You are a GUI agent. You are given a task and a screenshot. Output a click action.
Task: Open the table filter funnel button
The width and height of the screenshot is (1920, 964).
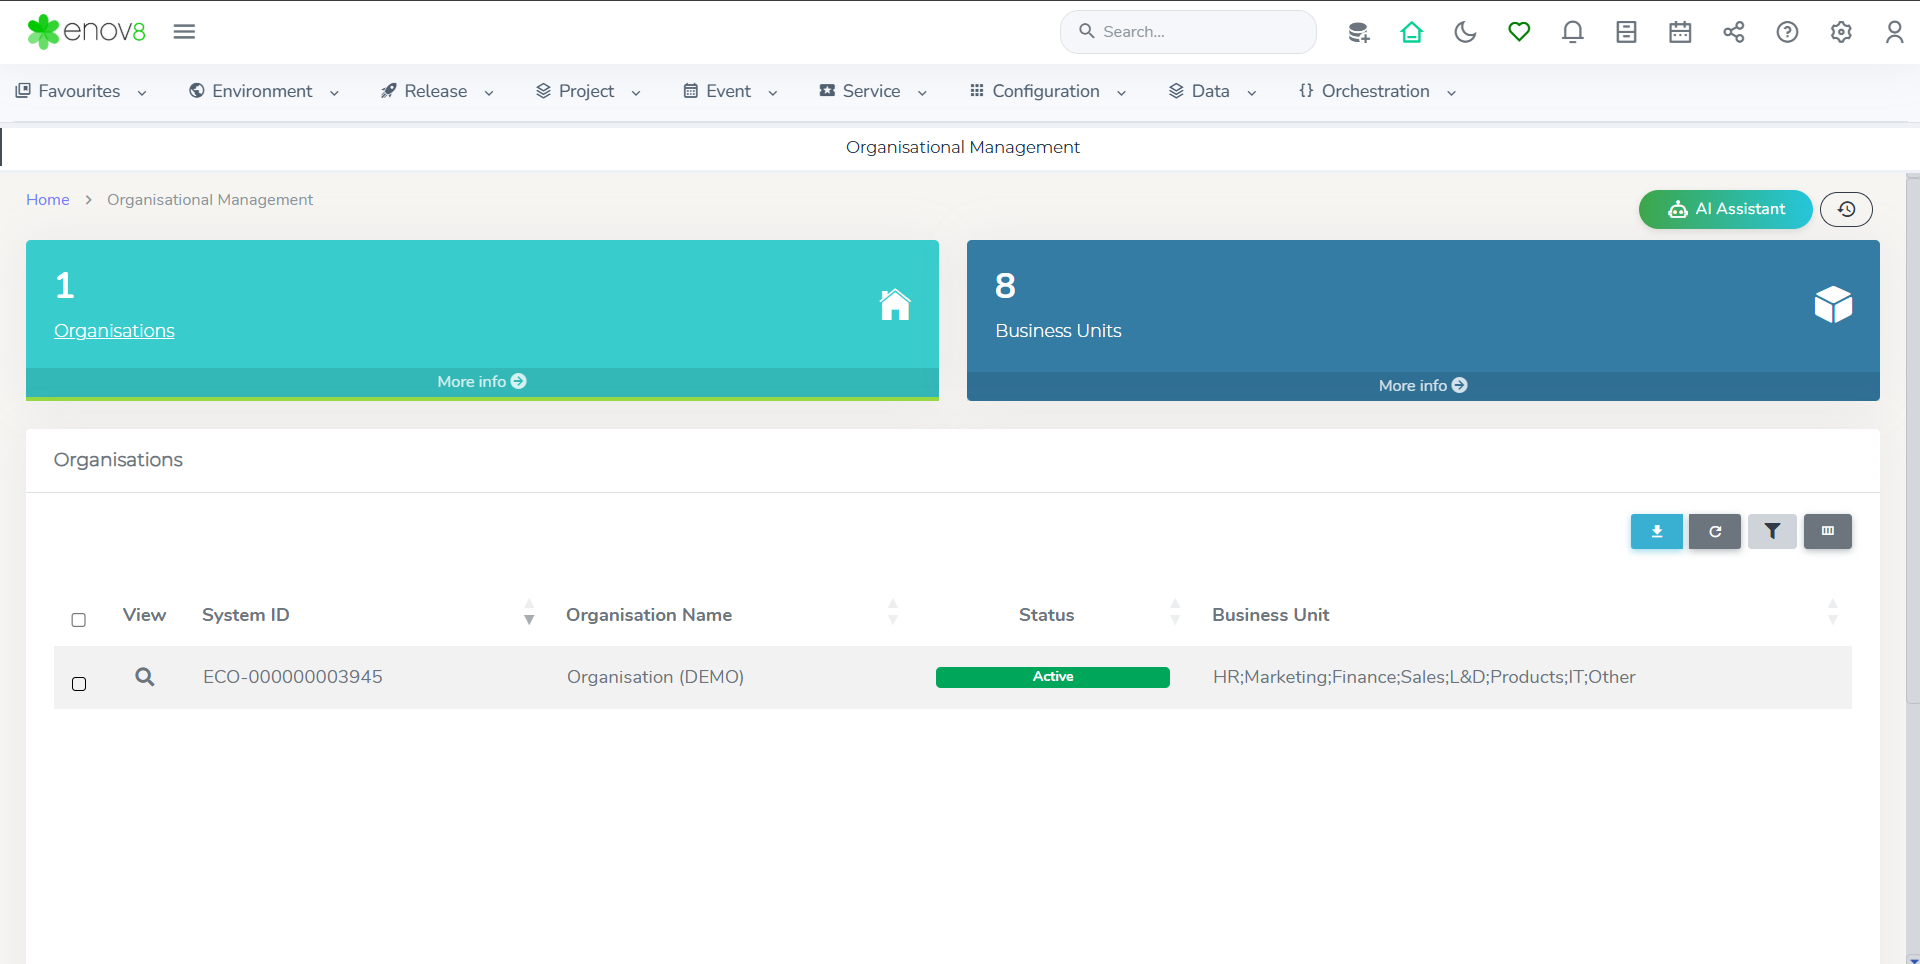[x=1772, y=532]
